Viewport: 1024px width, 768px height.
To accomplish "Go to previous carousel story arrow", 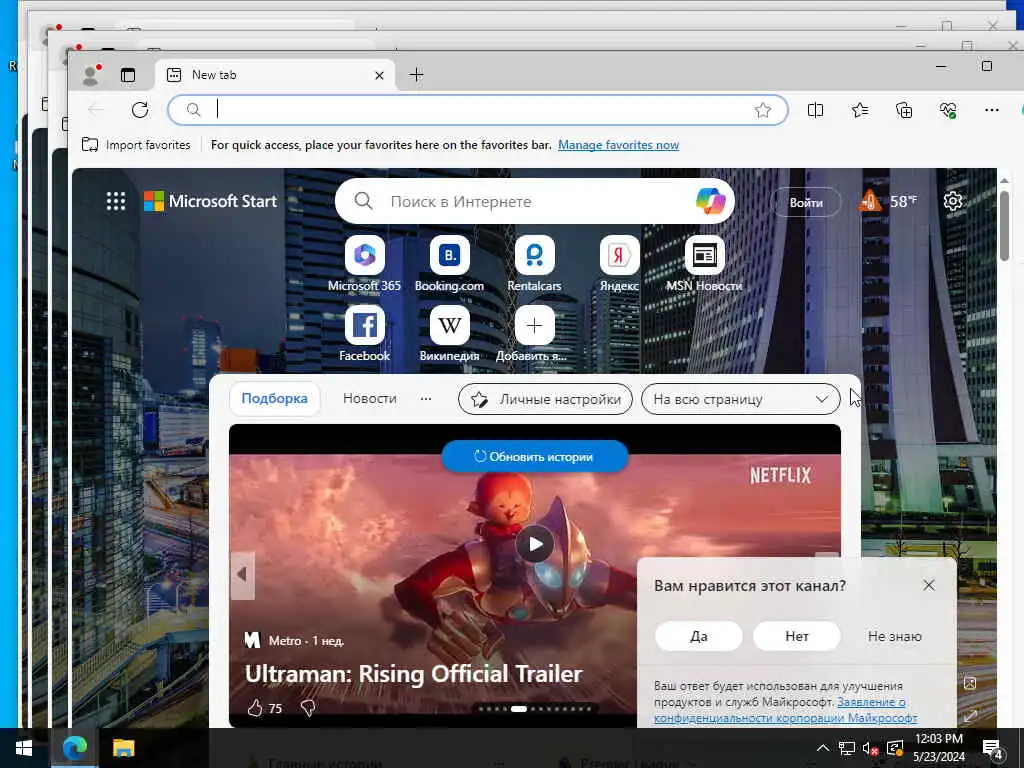I will 242,575.
